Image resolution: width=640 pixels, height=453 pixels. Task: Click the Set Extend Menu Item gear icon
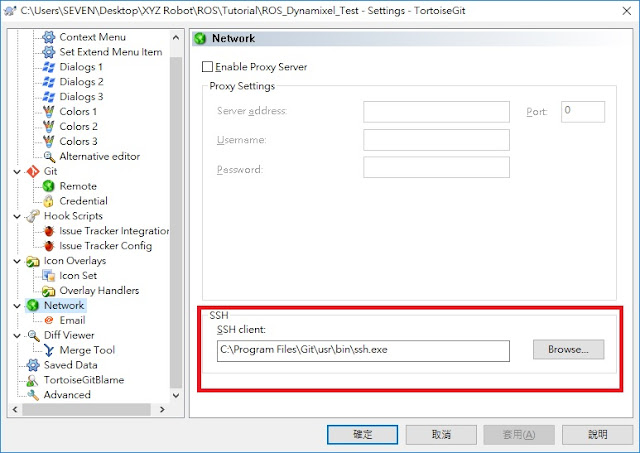pyautogui.click(x=49, y=52)
